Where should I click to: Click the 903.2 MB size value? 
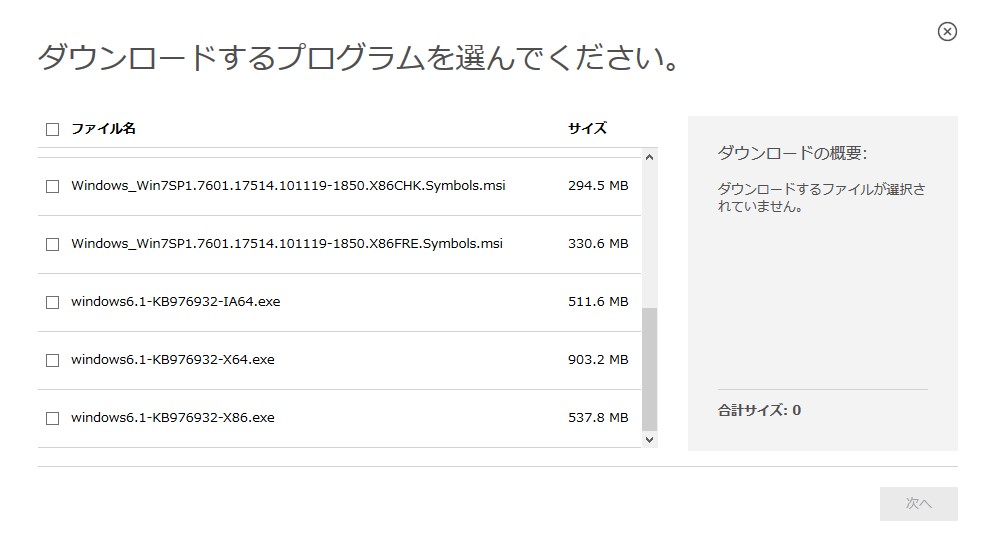pyautogui.click(x=598, y=360)
